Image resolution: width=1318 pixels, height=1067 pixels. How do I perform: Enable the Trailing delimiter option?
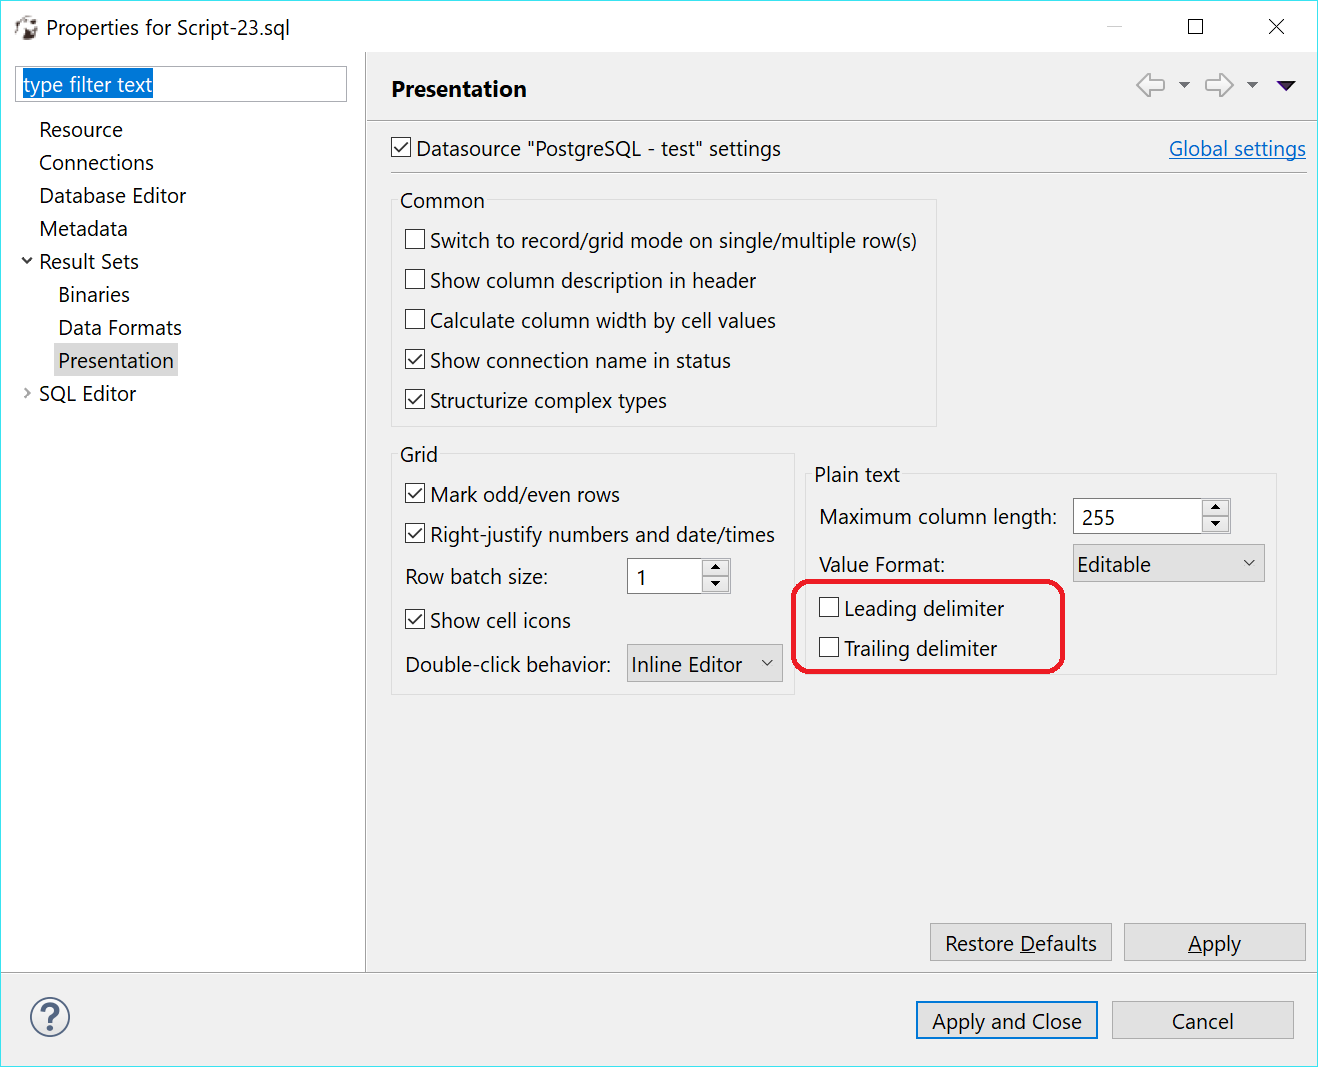[828, 647]
